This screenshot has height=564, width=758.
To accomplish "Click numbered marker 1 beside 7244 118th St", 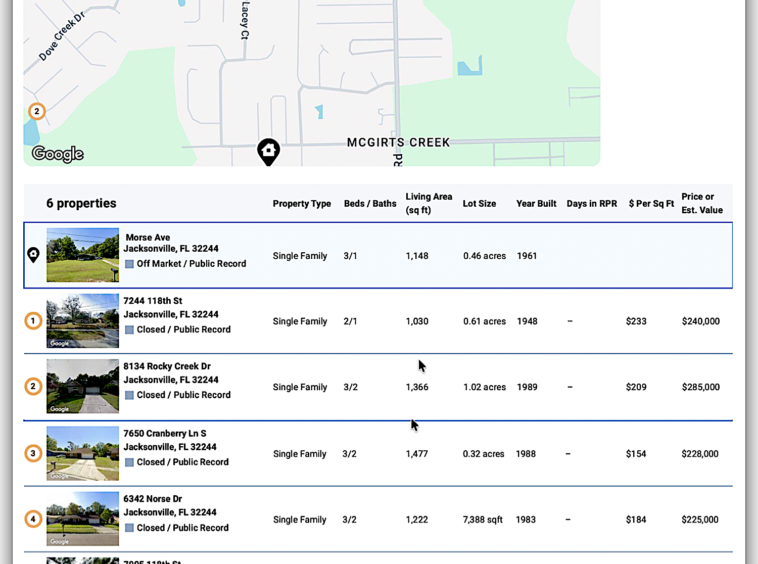I will click(33, 321).
